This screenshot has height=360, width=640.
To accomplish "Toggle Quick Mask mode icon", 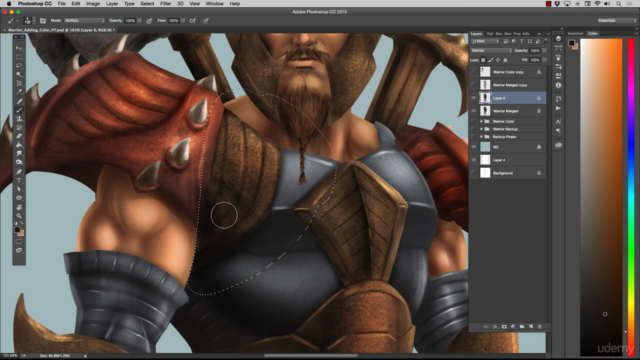I will [19, 242].
